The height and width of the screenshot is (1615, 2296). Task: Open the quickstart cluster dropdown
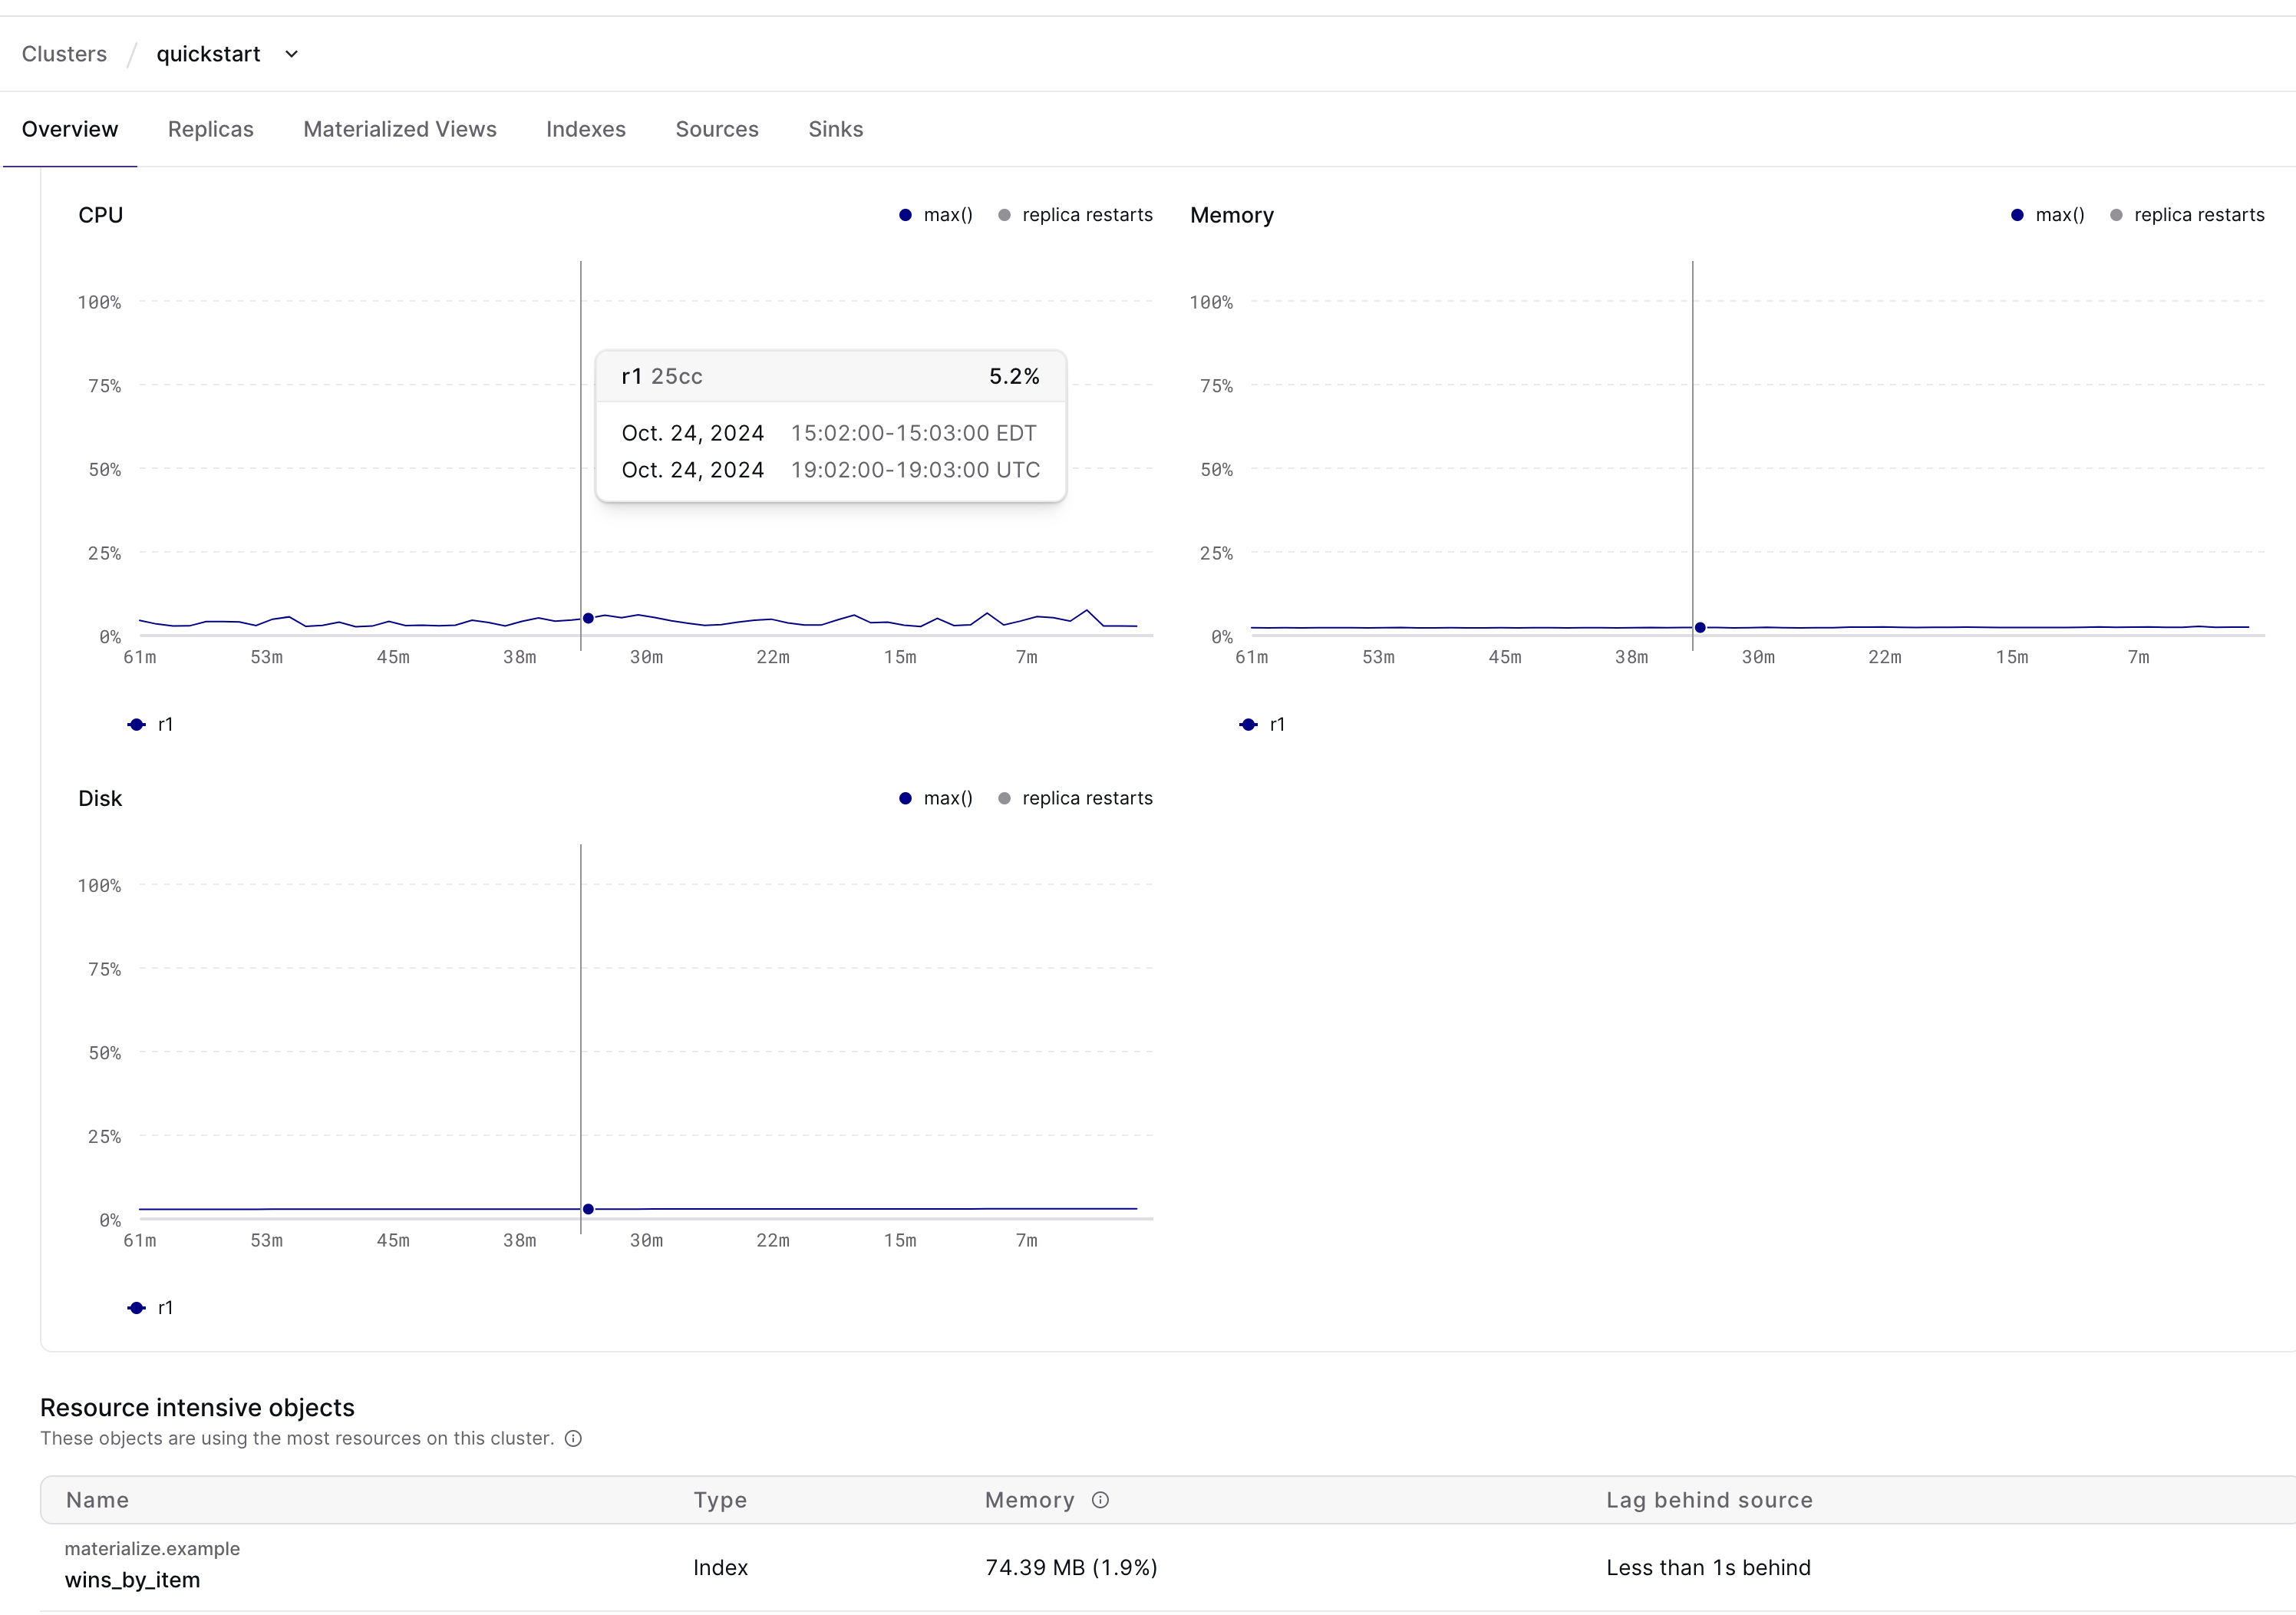[208, 54]
